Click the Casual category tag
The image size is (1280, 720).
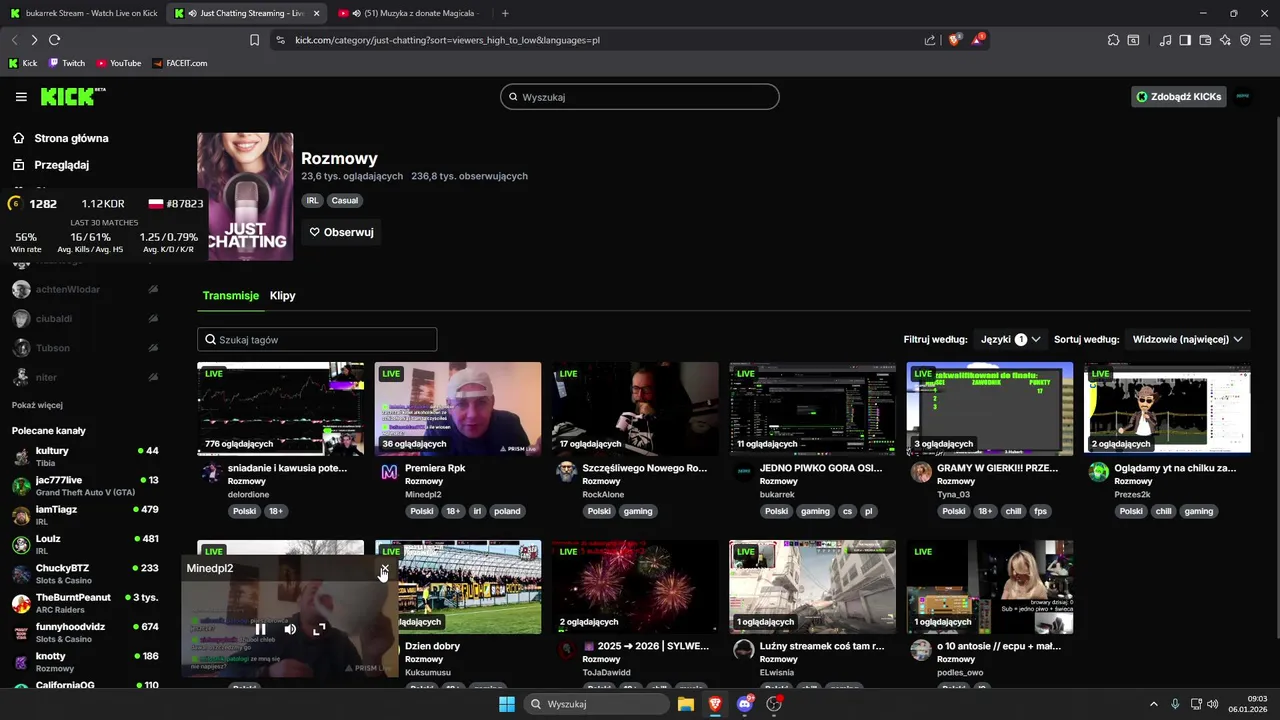(x=345, y=200)
